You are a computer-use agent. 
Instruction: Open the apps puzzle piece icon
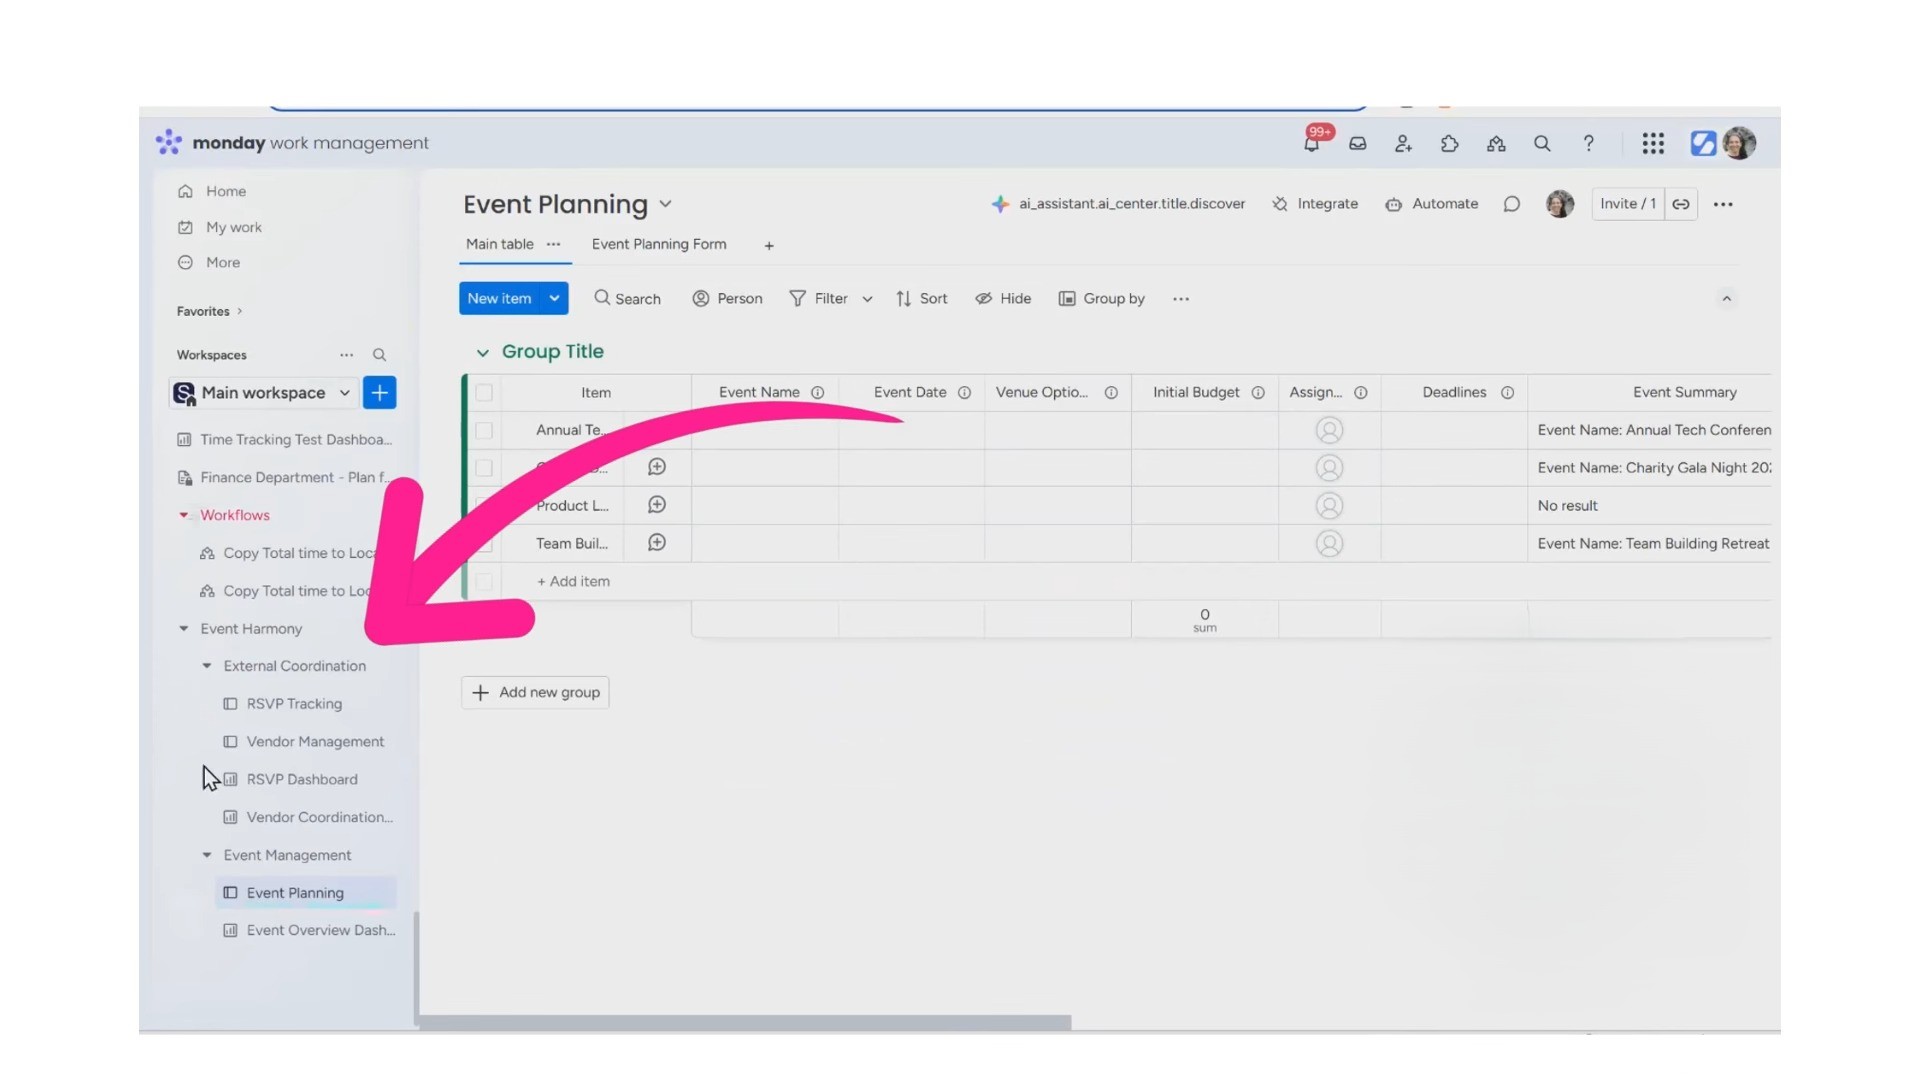(1449, 144)
